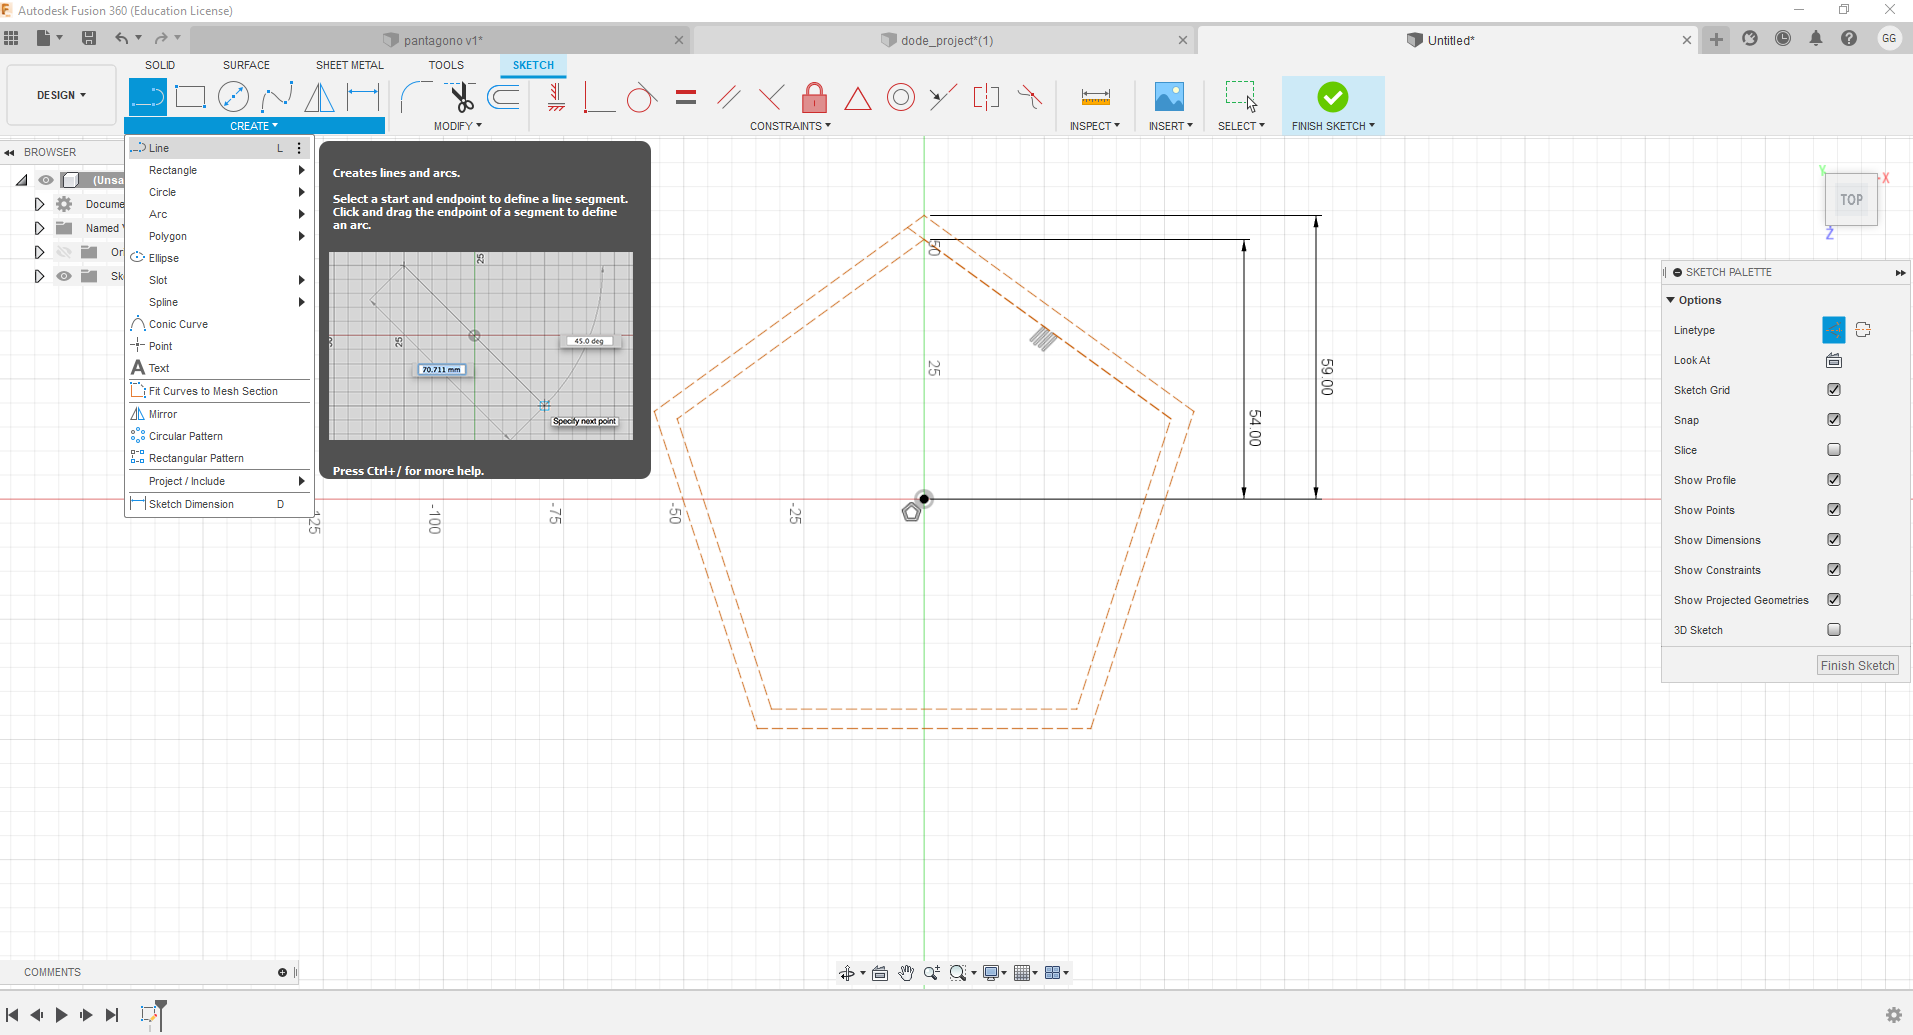1913x1035 pixels.
Task: Expand the Named Views browser node
Action: tap(39, 228)
